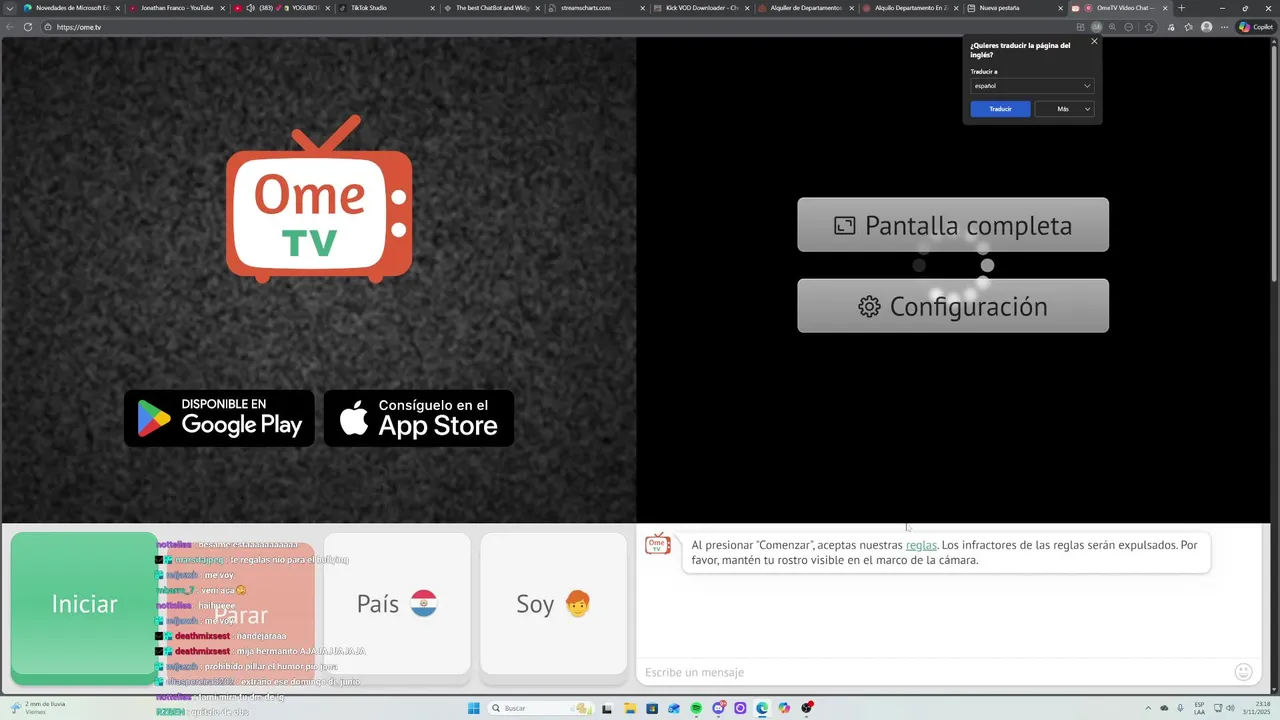Close the translate popup
The height and width of the screenshot is (720, 1280).
(1094, 41)
